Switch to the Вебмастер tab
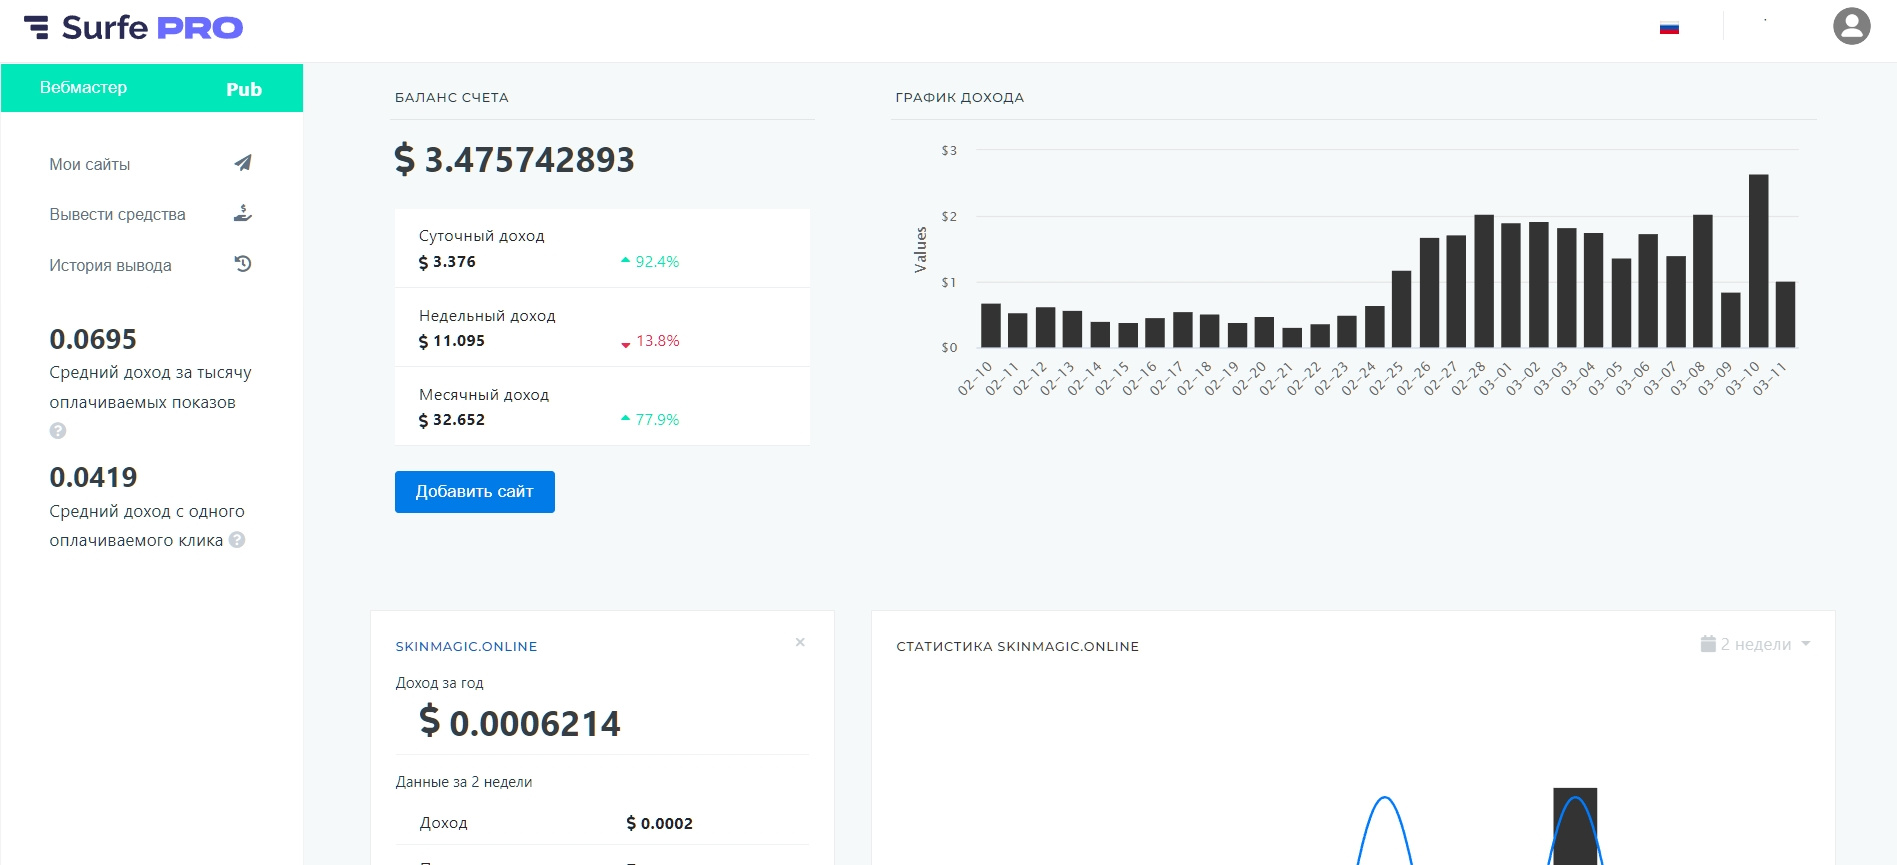The width and height of the screenshot is (1897, 865). [x=84, y=88]
